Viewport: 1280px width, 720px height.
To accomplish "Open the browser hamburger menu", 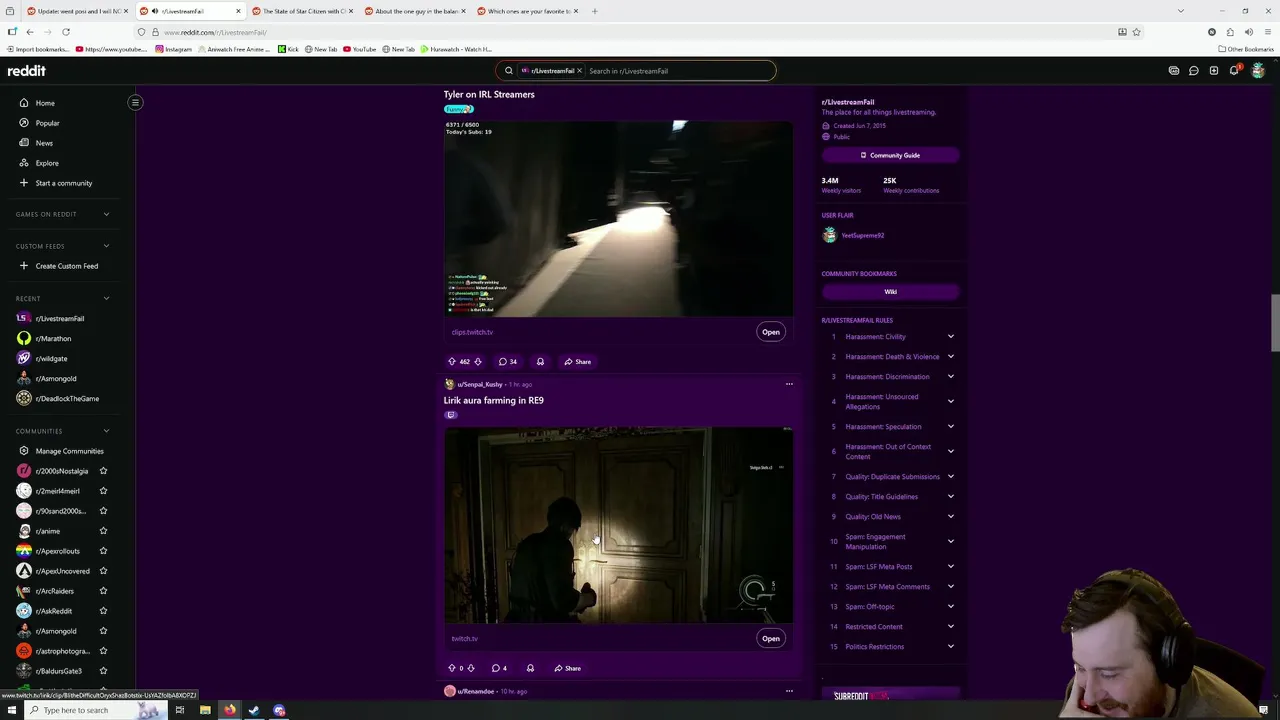I will tap(1267, 32).
